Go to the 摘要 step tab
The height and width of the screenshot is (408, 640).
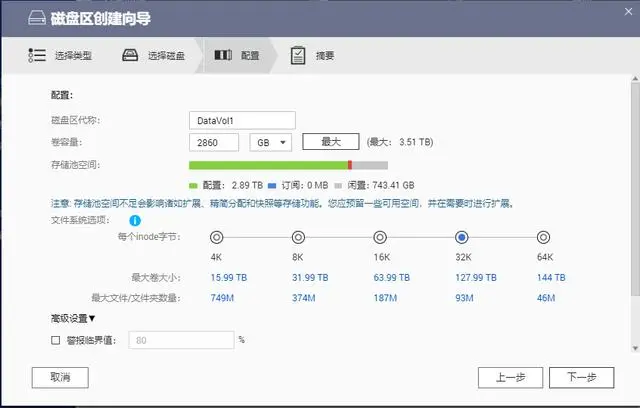click(x=313, y=55)
